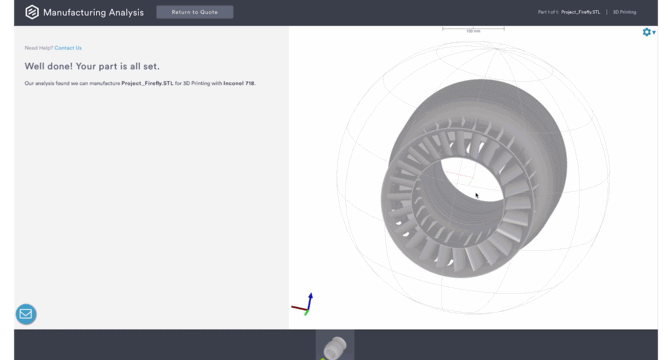Click the Manufacturing Analysis hexagon logo
Viewport: 670px width, 360px height.
click(32, 12)
